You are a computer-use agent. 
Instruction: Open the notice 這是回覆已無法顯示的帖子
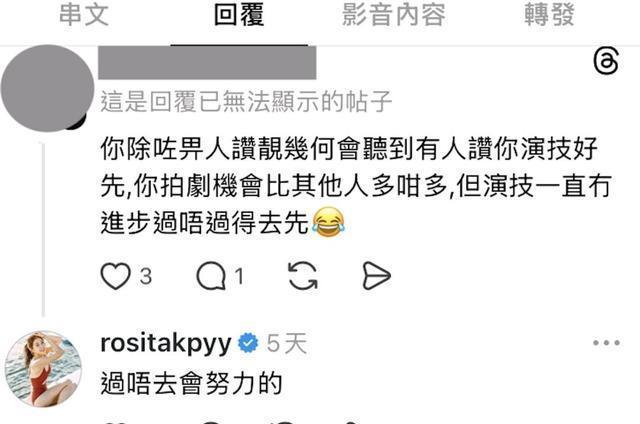(x=246, y=102)
